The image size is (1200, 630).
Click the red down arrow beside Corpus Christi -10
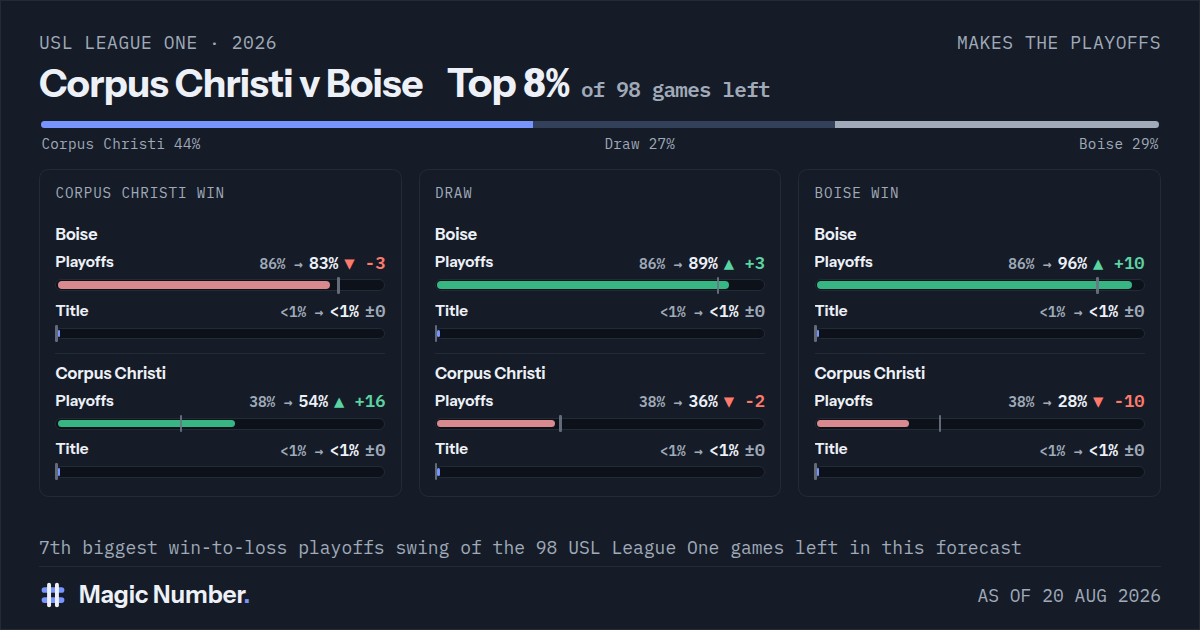click(1097, 402)
